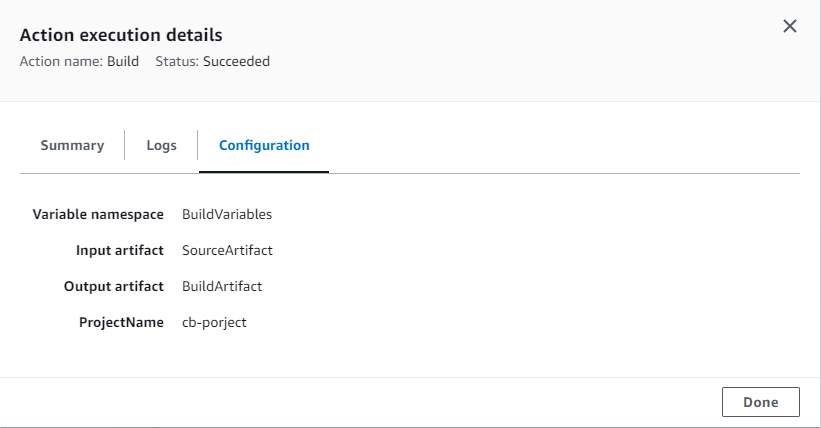The width and height of the screenshot is (821, 428).
Task: Click the "Variable namespace" field label
Action: (x=98, y=214)
